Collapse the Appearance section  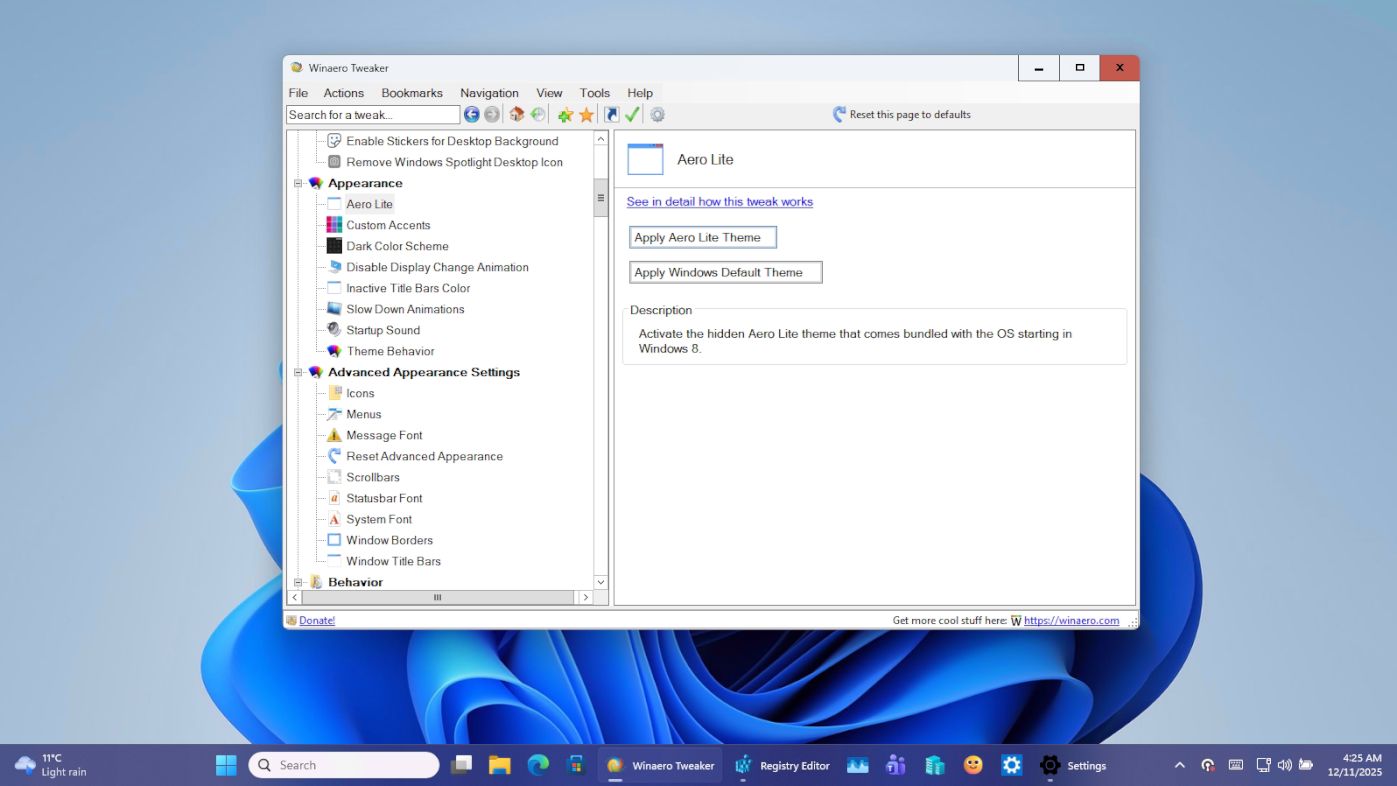[297, 183]
